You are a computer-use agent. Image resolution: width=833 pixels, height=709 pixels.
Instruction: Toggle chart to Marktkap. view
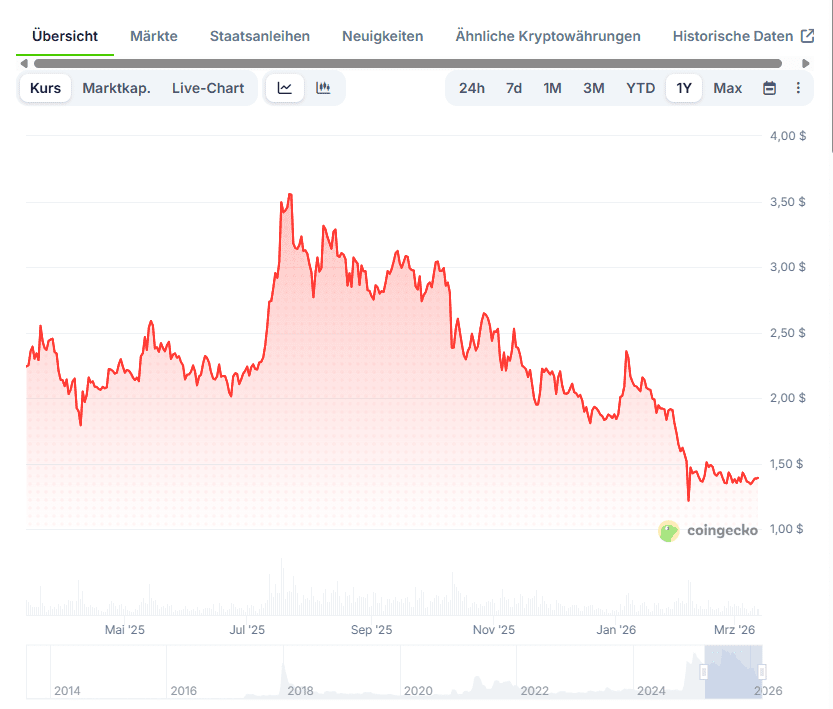pos(116,88)
